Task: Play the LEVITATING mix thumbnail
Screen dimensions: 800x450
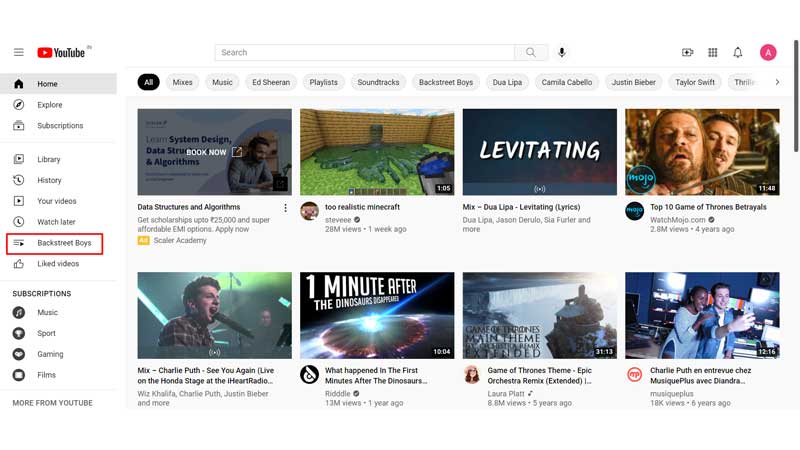Action: 540,152
